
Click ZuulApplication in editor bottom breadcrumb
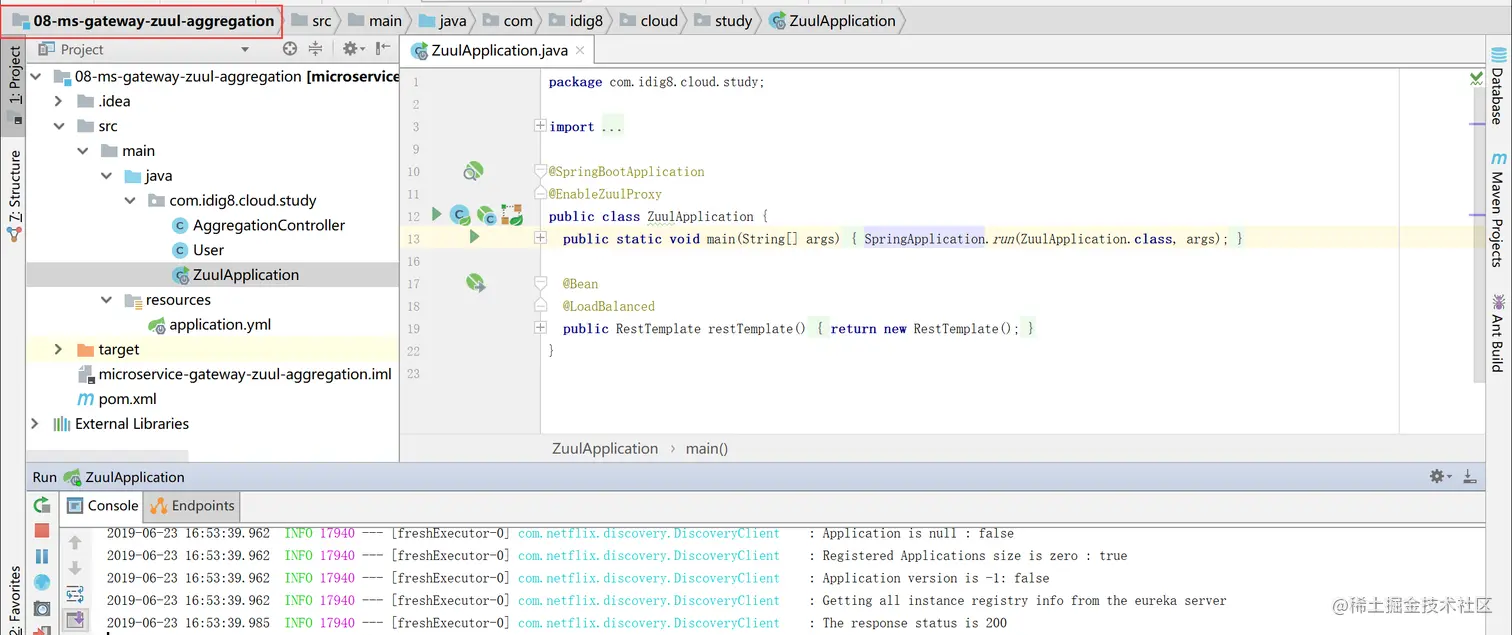point(605,449)
